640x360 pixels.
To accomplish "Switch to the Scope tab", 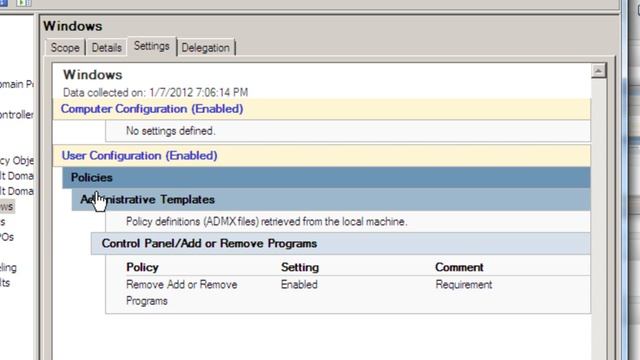I will click(65, 47).
